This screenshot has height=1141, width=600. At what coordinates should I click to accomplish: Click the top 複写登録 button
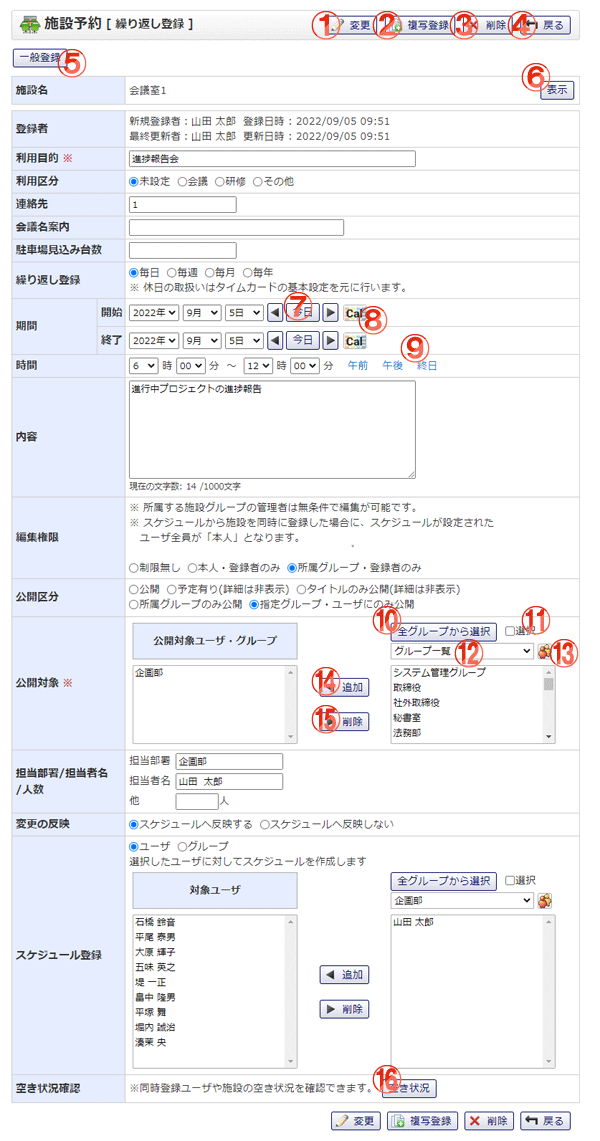[x=420, y=25]
